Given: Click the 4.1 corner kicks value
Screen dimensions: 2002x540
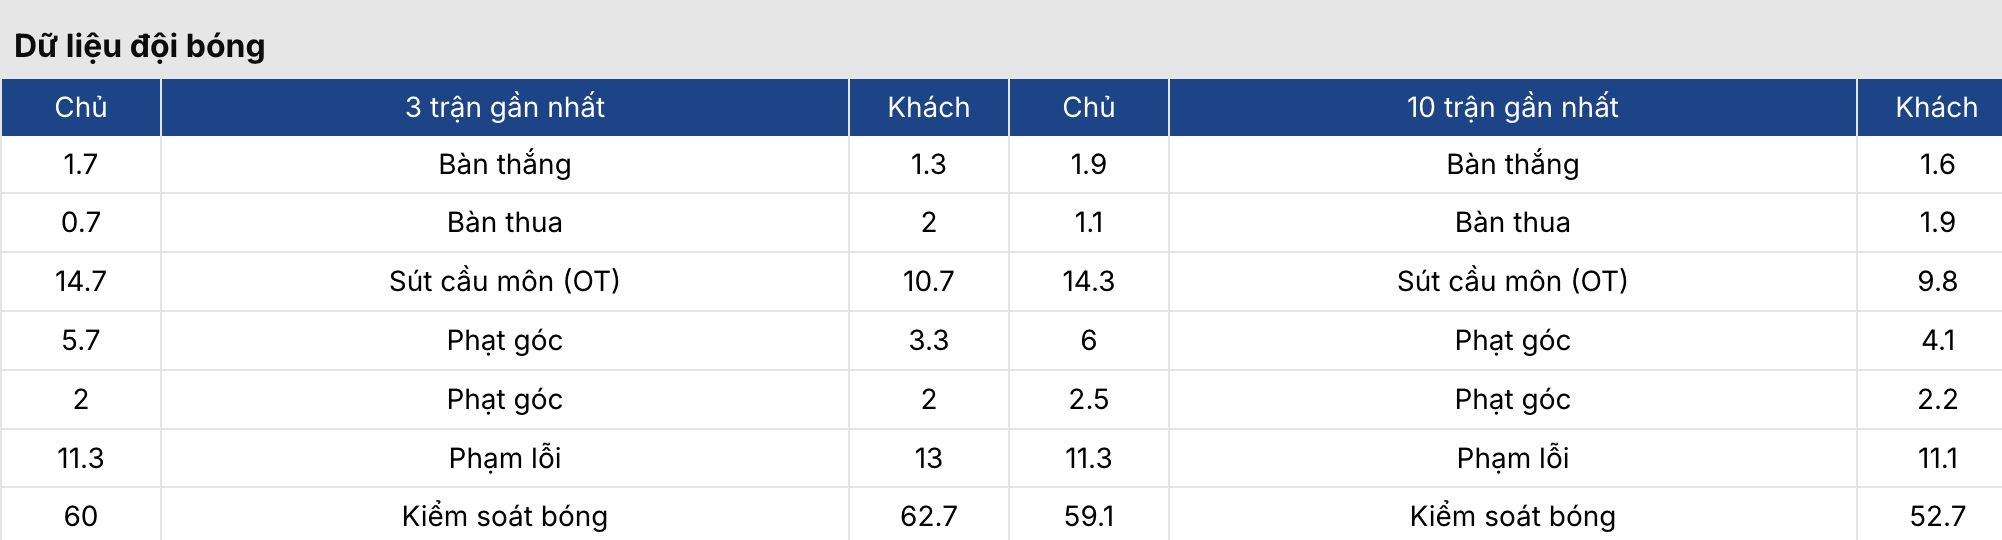Looking at the screenshot, I should (x=1937, y=340).
